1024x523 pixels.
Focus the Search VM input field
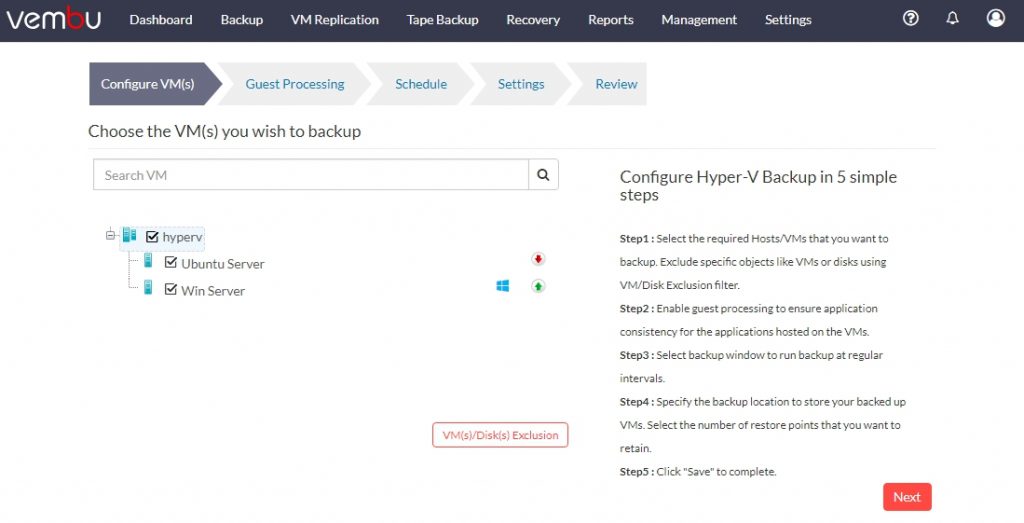click(311, 175)
